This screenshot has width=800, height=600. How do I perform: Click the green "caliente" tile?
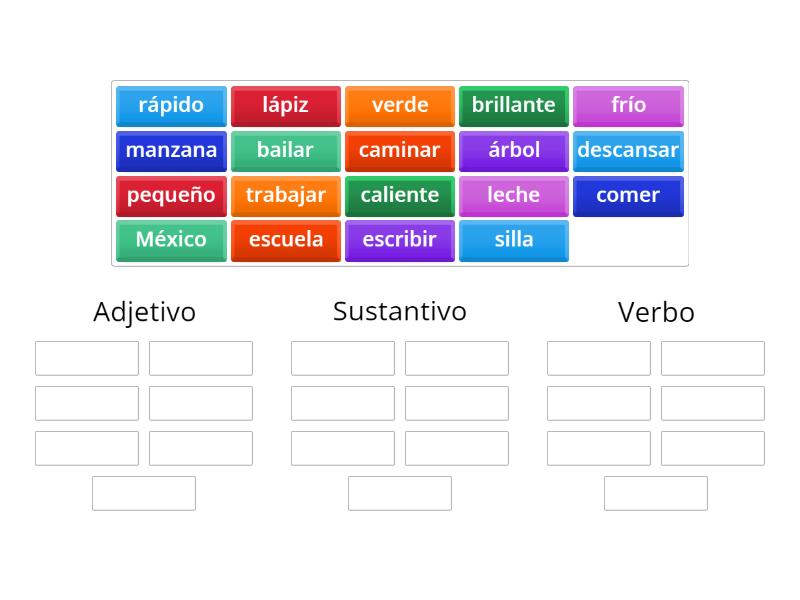(399, 195)
